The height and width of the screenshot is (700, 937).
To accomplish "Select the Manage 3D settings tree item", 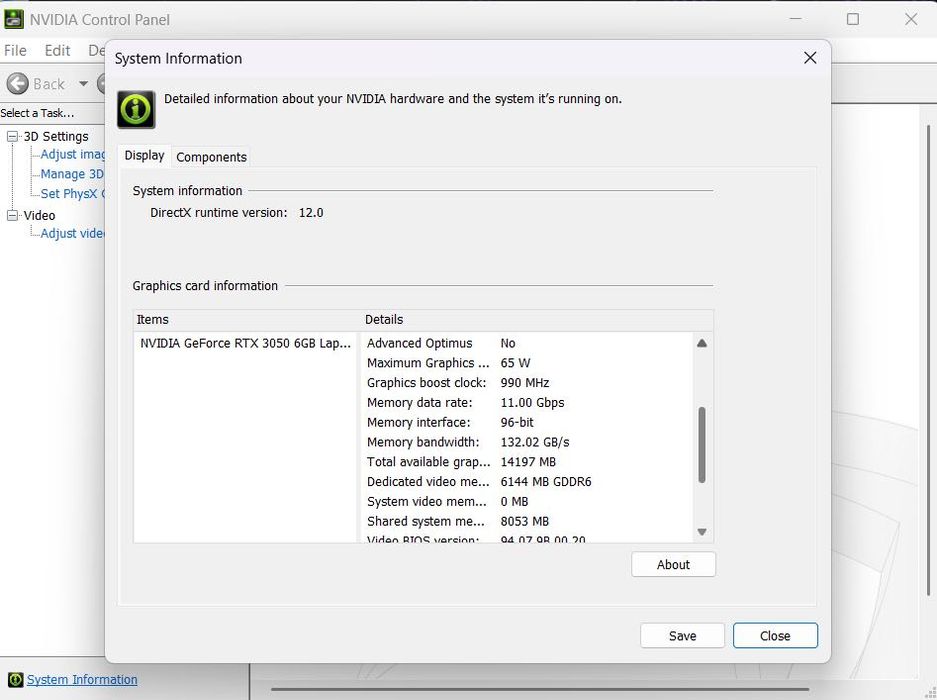I will 72,174.
